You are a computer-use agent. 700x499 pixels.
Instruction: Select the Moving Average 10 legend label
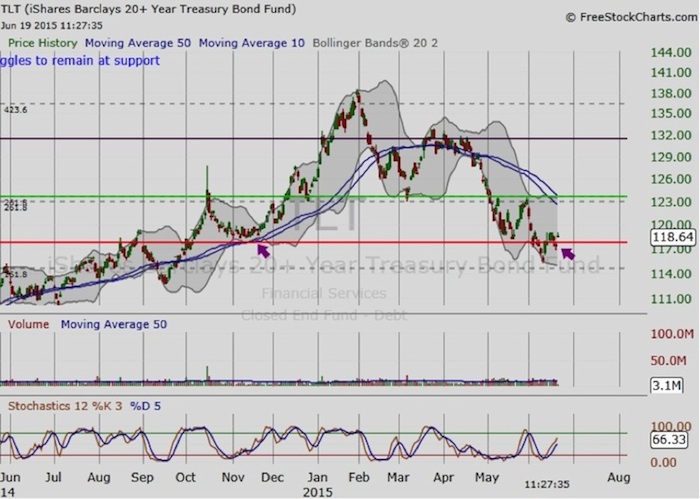click(x=252, y=43)
